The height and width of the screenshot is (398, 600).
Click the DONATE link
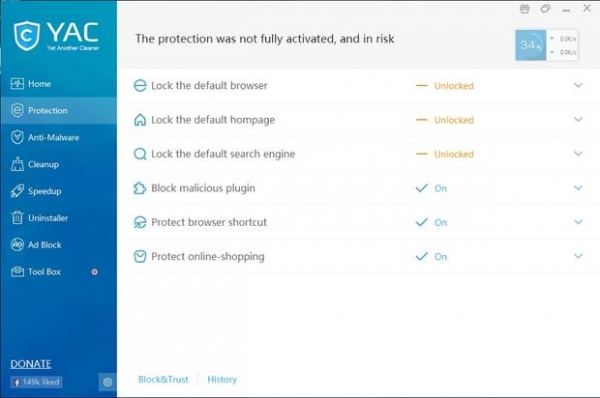click(x=31, y=364)
